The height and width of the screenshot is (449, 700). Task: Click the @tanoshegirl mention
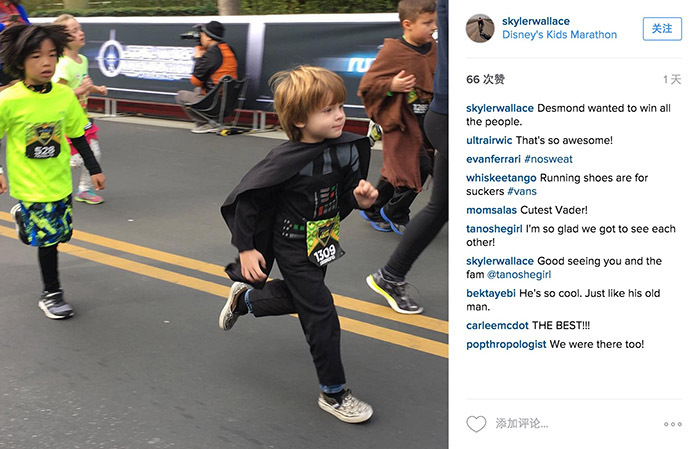[x=519, y=274]
